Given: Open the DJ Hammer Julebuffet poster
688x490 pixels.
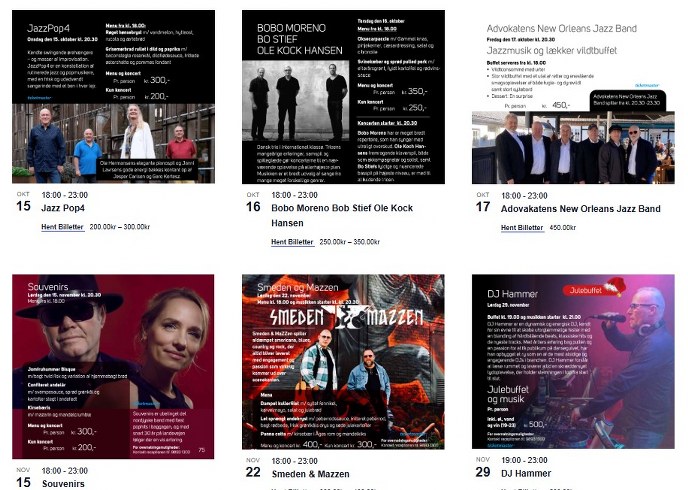Looking at the screenshot, I should pyautogui.click(x=573, y=361).
